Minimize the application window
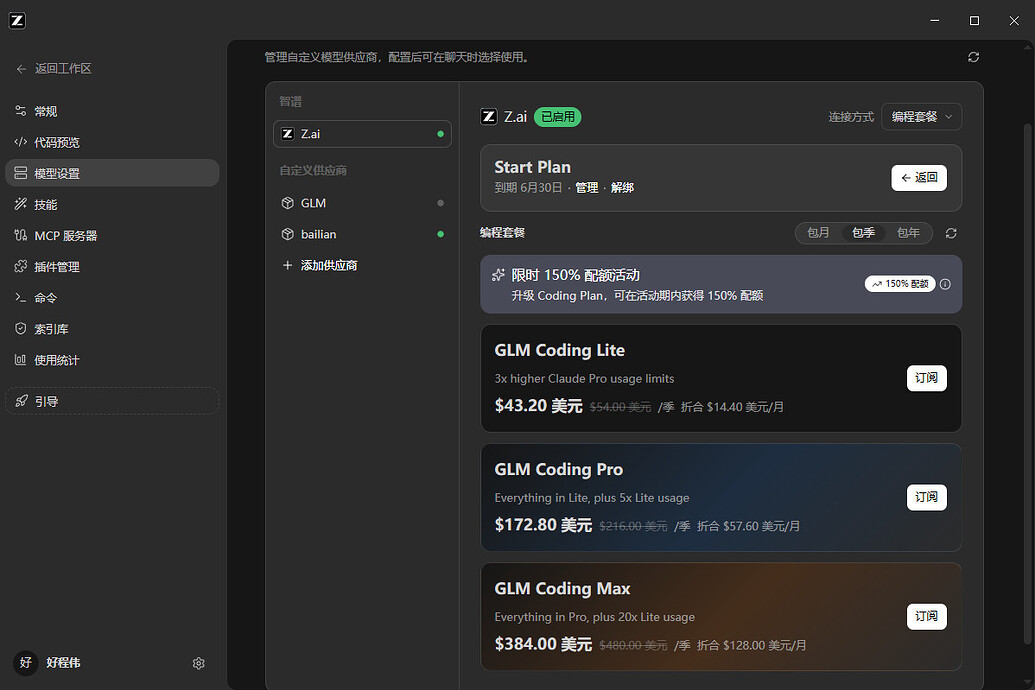This screenshot has height=690, width=1035. [935, 20]
